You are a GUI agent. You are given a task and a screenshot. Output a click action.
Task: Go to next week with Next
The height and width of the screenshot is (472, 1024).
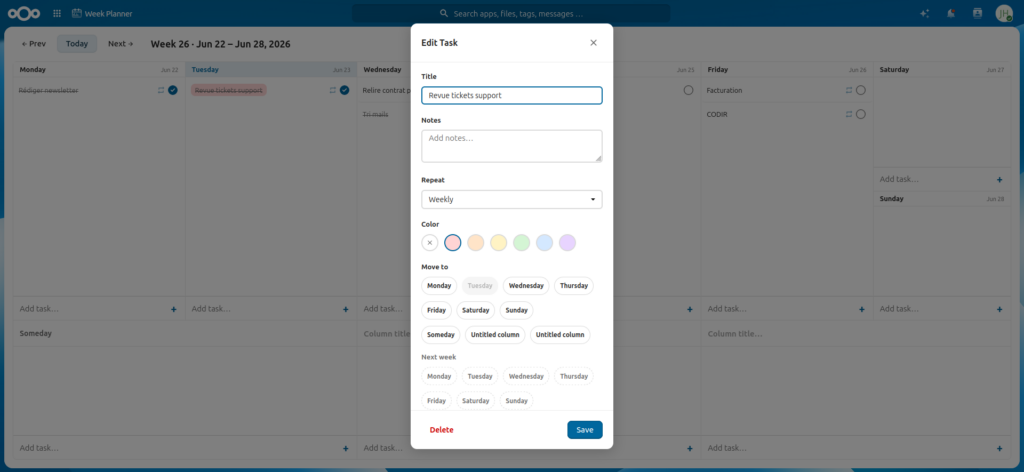coord(121,44)
